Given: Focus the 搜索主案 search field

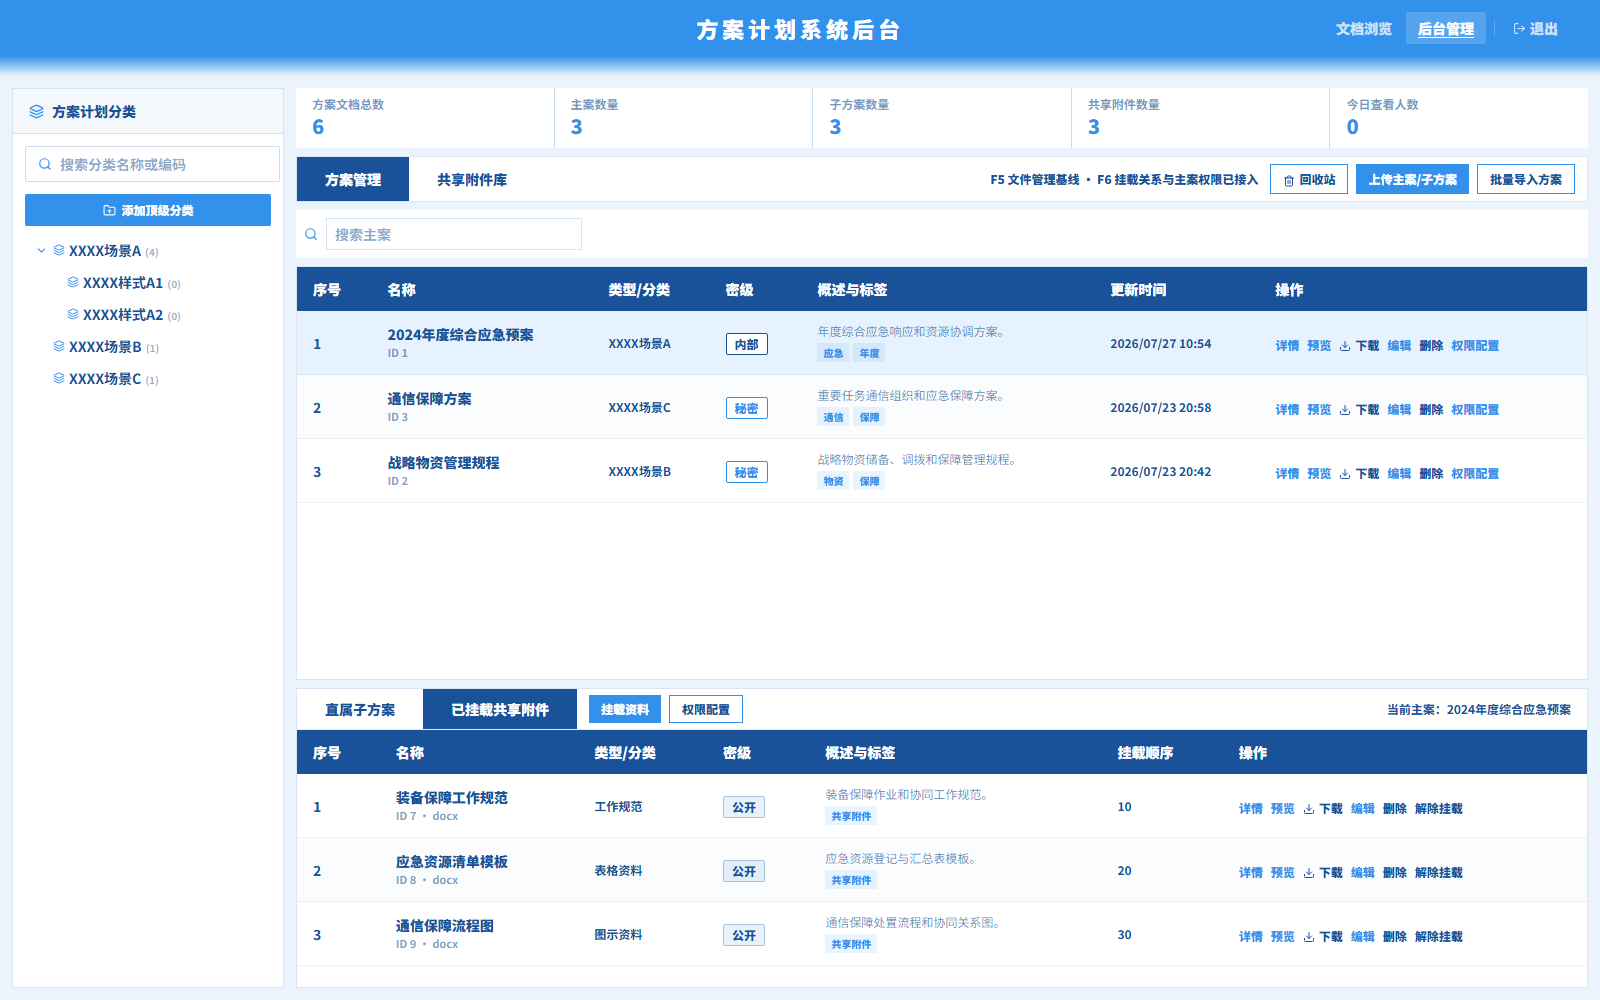Looking at the screenshot, I should click(x=453, y=234).
